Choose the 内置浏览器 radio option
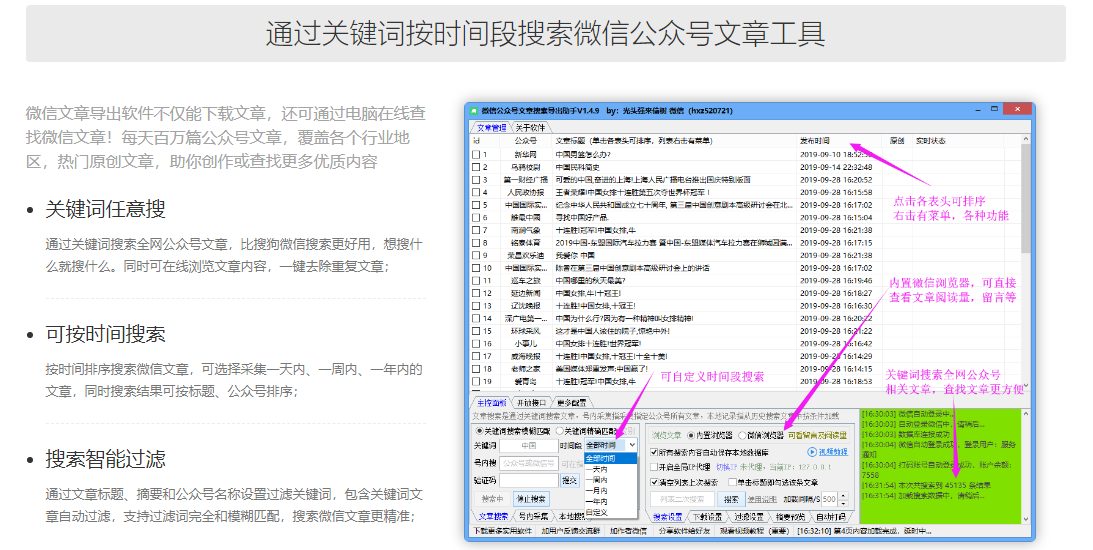This screenshot has height=550, width=1093. 691,436
